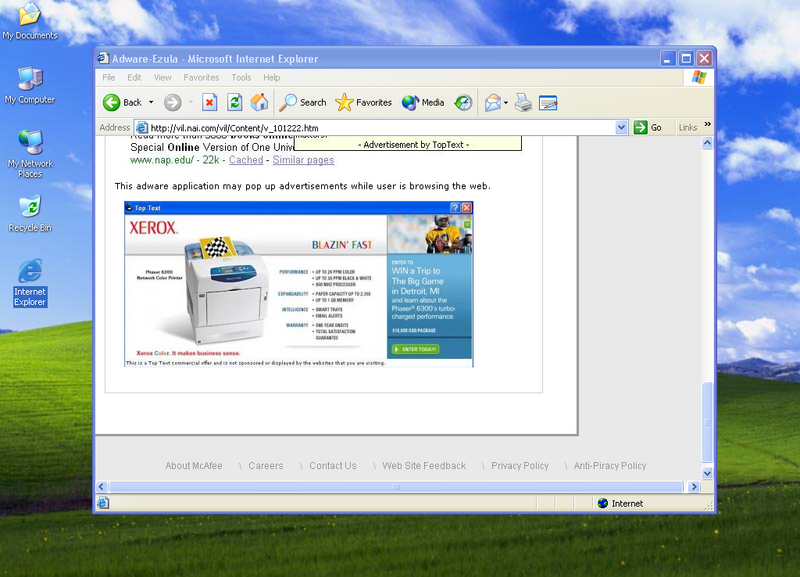The width and height of the screenshot is (800, 577).
Task: Print the current page
Action: click(x=523, y=103)
